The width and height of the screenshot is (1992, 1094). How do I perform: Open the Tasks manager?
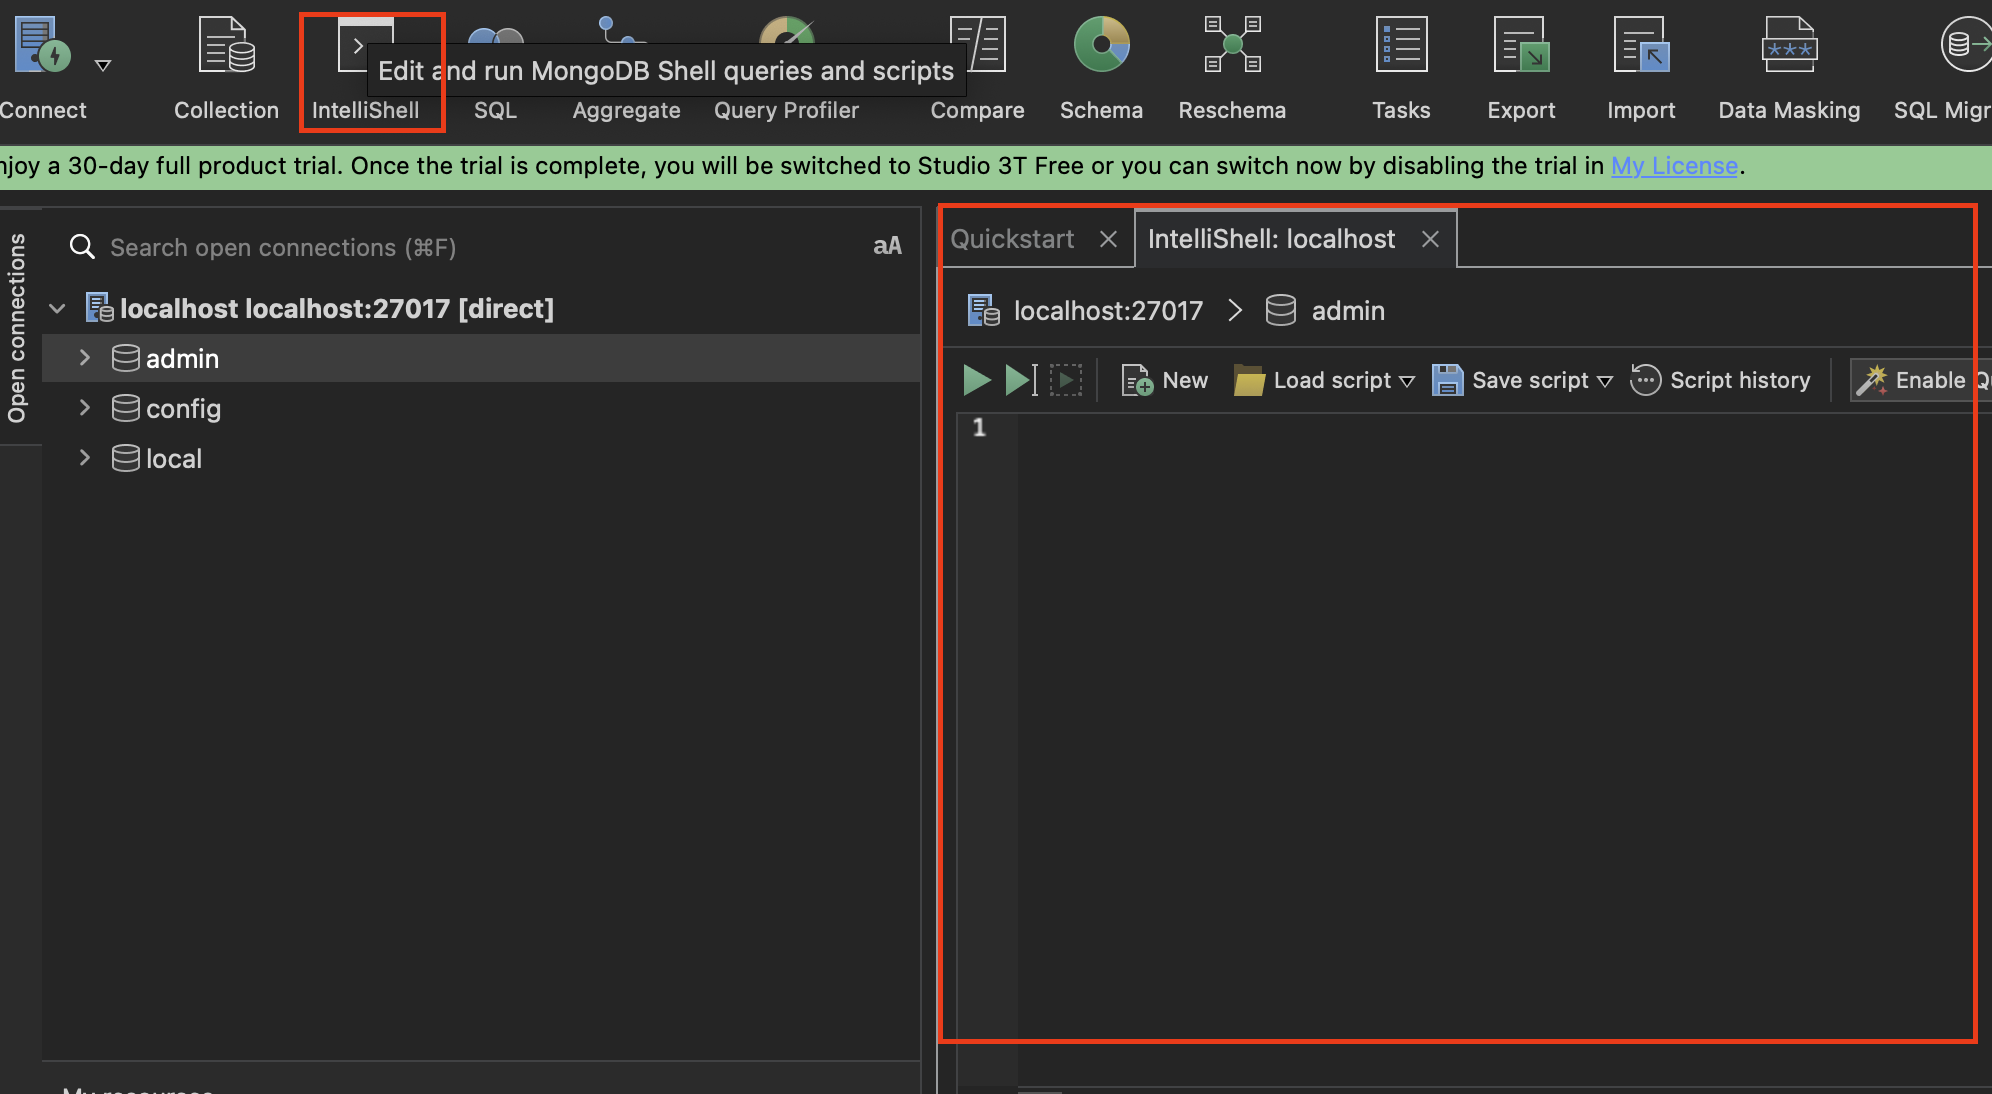point(1401,68)
